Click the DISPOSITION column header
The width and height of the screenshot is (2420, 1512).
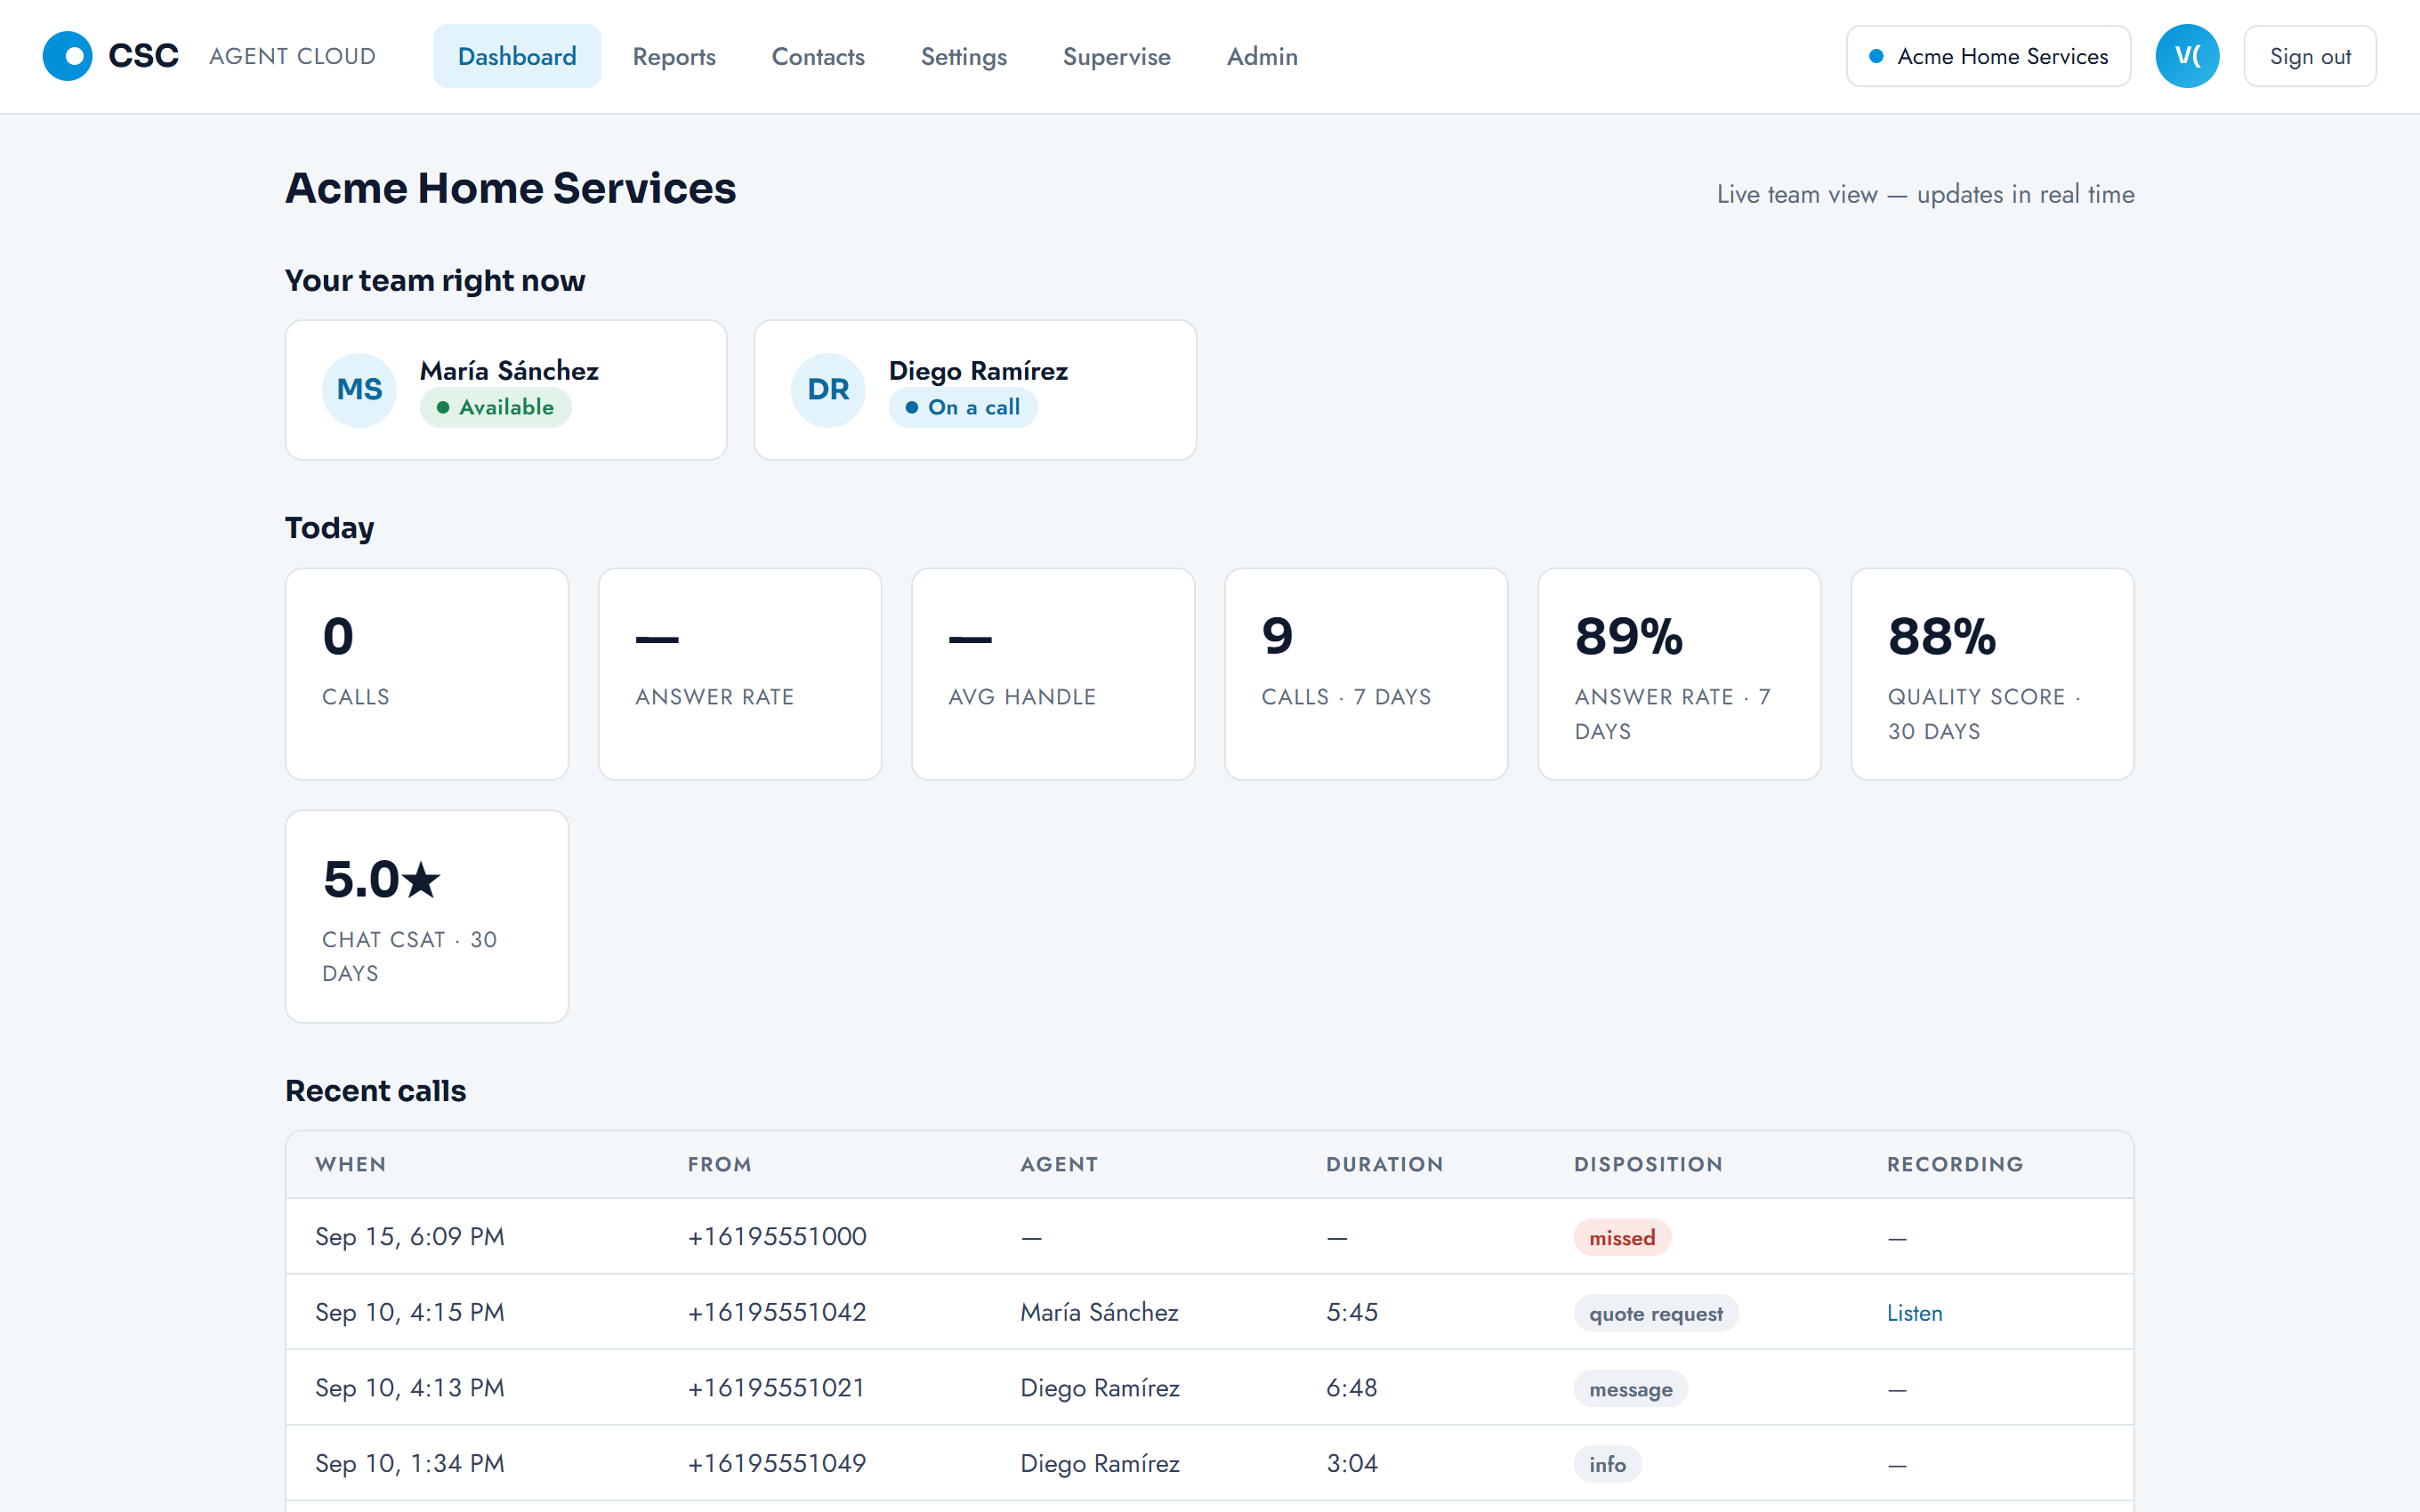1648,1164
